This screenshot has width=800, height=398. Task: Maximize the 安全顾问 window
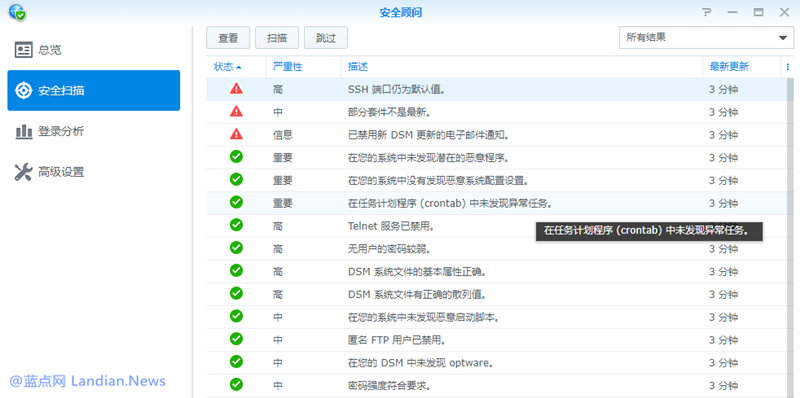pyautogui.click(x=759, y=12)
